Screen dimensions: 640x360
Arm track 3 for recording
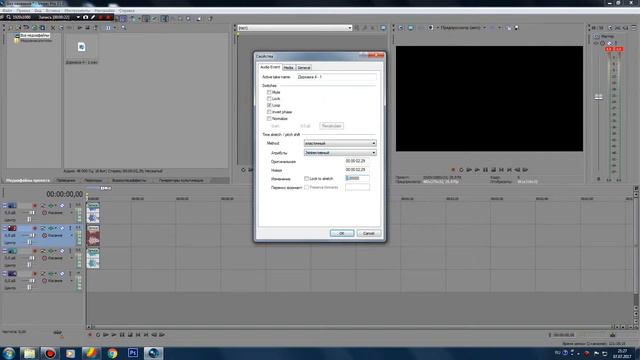coord(35,251)
